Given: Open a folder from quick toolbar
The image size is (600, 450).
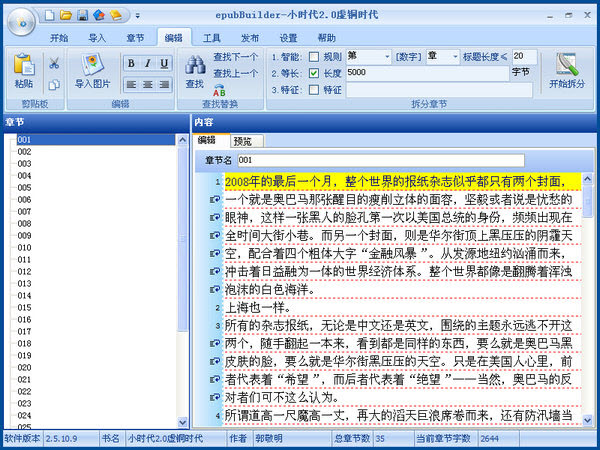Looking at the screenshot, I should pos(66,15).
